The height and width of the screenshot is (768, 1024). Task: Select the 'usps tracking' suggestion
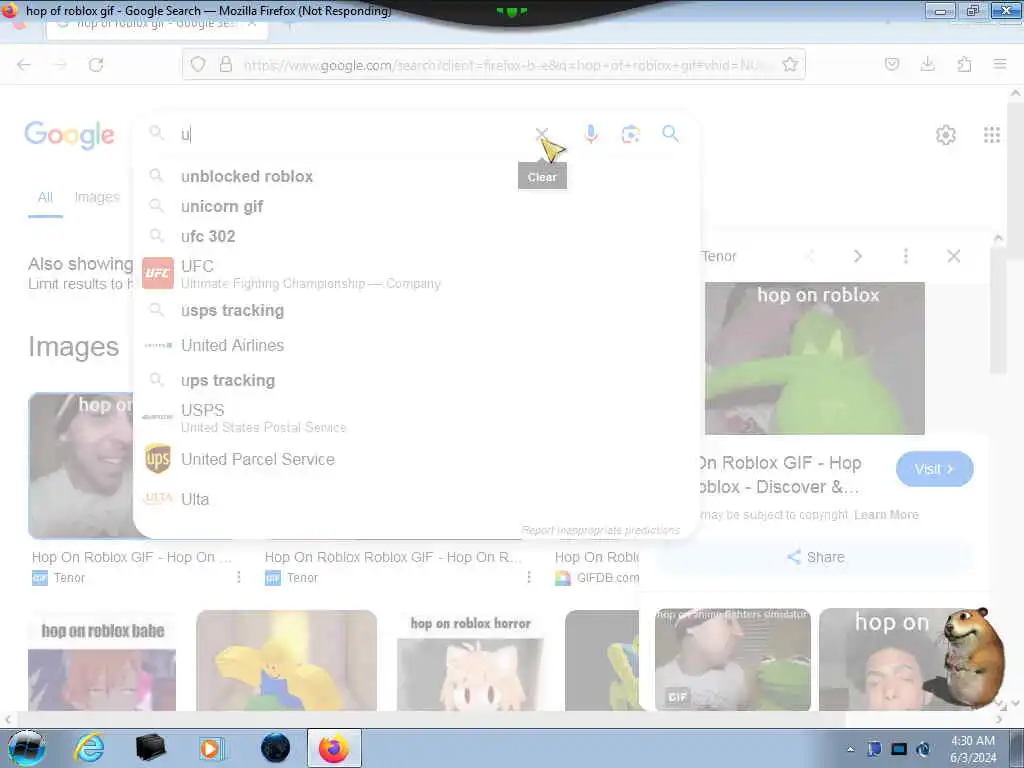tap(415, 310)
